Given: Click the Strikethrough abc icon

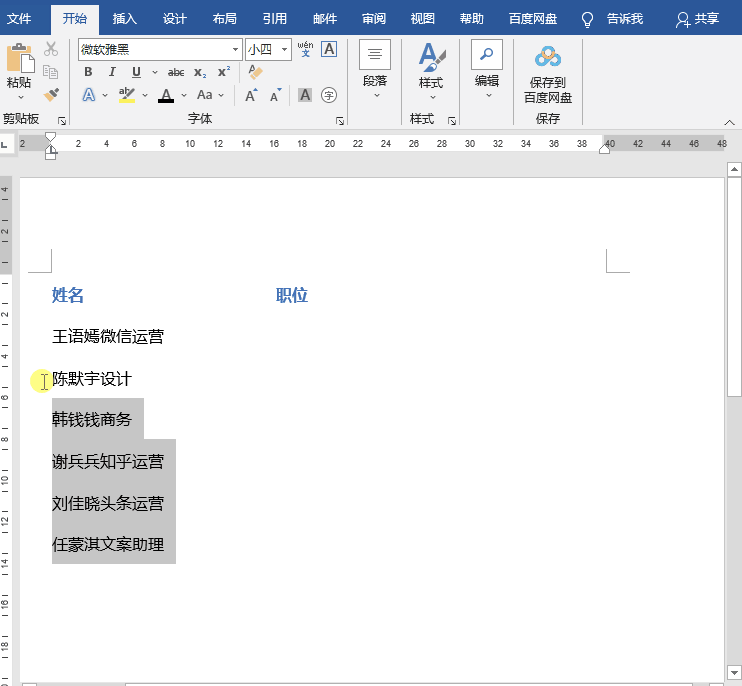Looking at the screenshot, I should coord(176,72).
